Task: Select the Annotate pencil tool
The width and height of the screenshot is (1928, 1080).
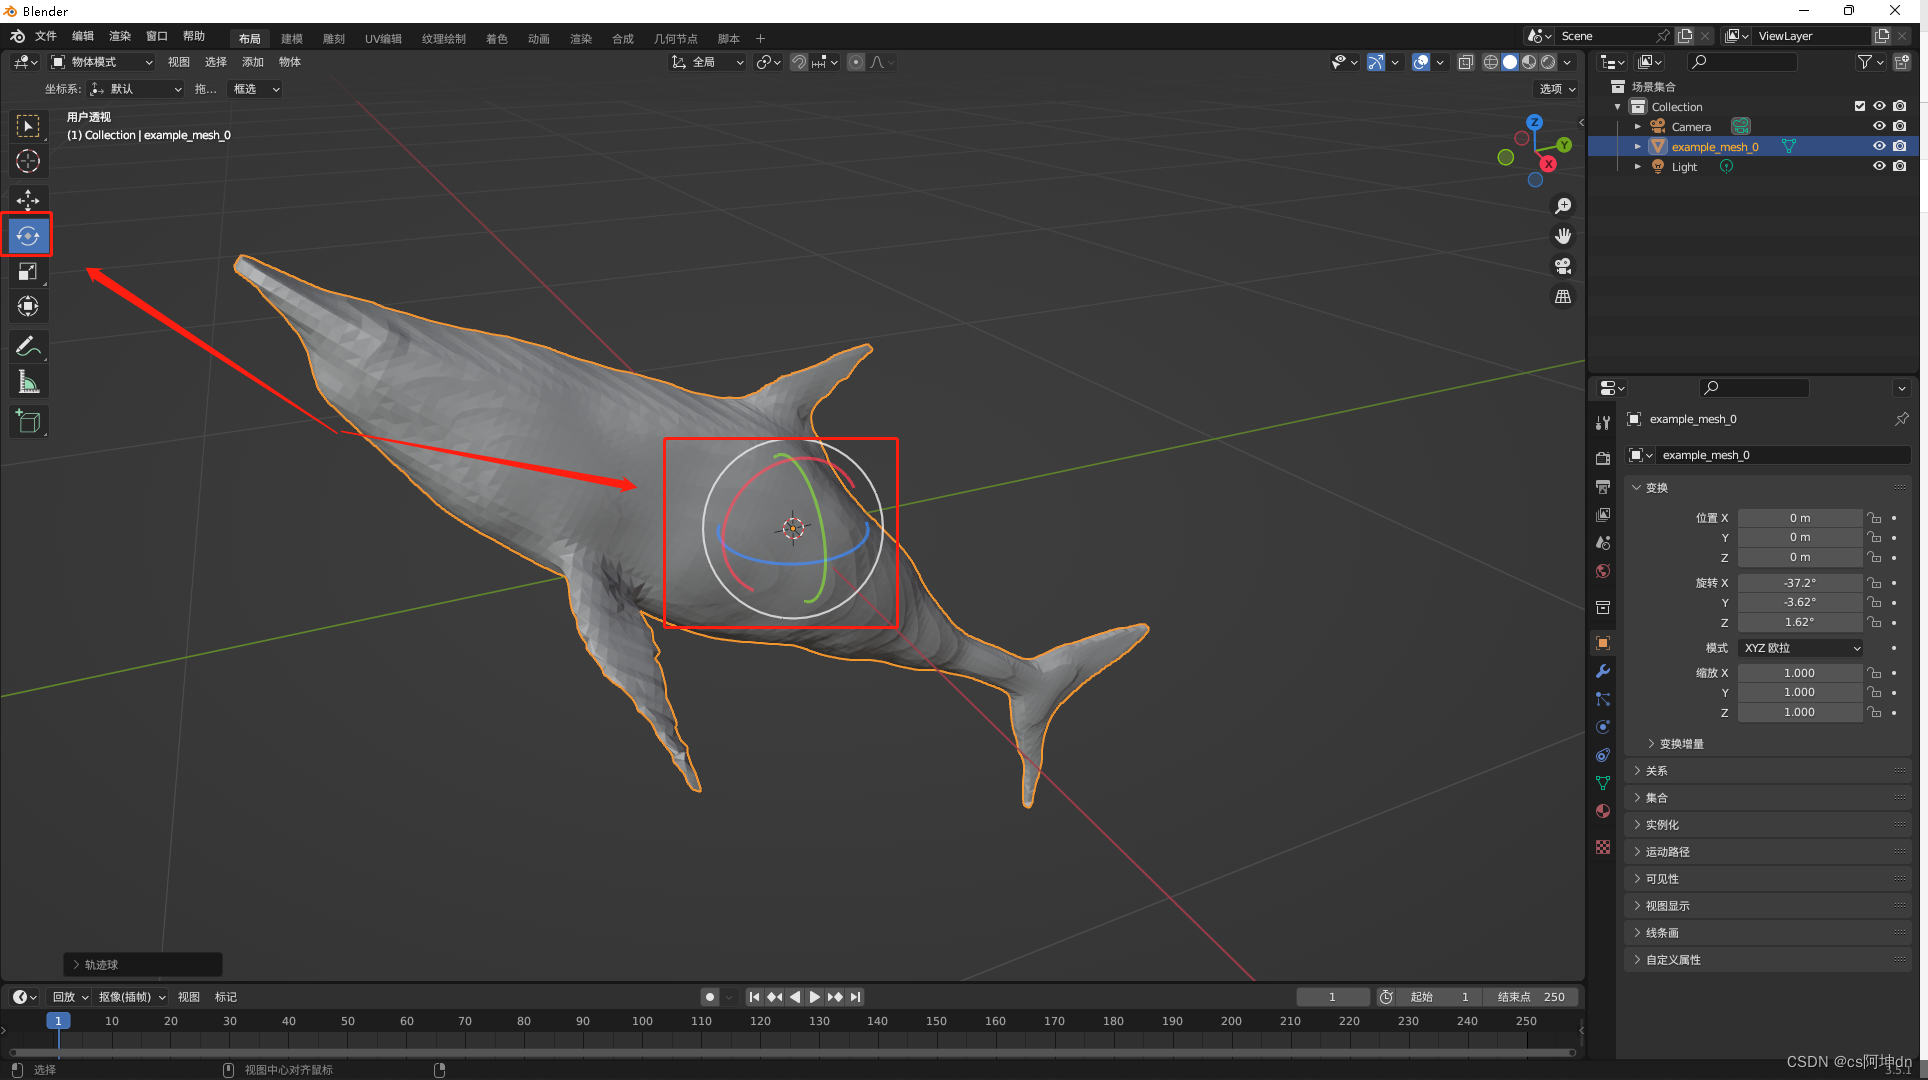Action: click(28, 346)
